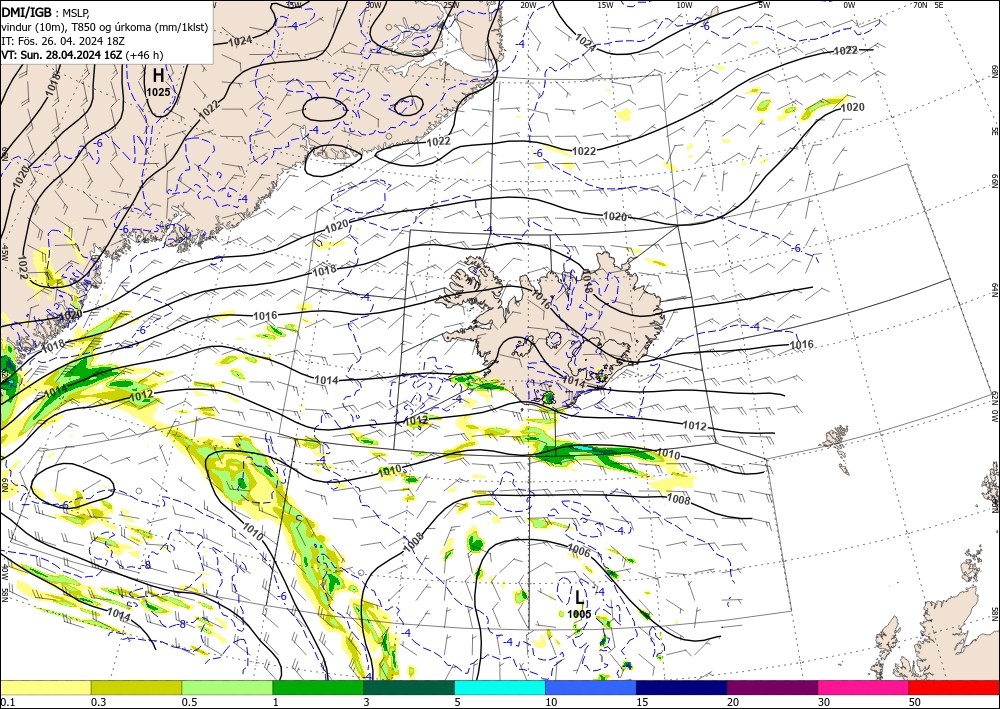Select the 'VT: Sun. 28.04.2024 16Z (+46 h)' line
Image resolution: width=1000 pixels, height=709 pixels.
click(82, 55)
